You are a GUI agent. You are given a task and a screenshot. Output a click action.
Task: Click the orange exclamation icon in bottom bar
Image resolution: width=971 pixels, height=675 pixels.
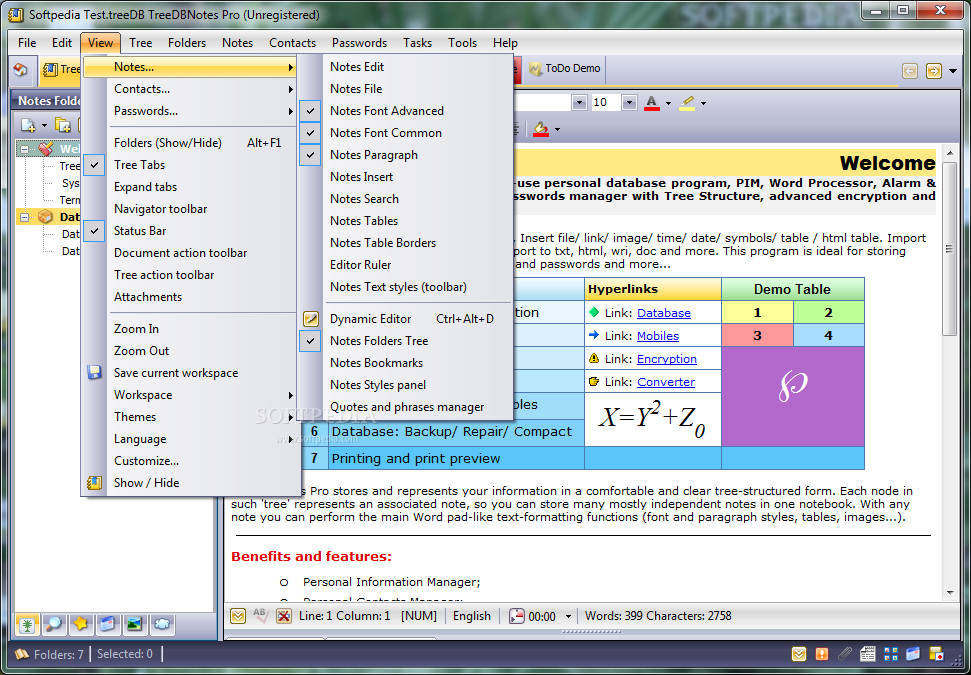tap(822, 654)
